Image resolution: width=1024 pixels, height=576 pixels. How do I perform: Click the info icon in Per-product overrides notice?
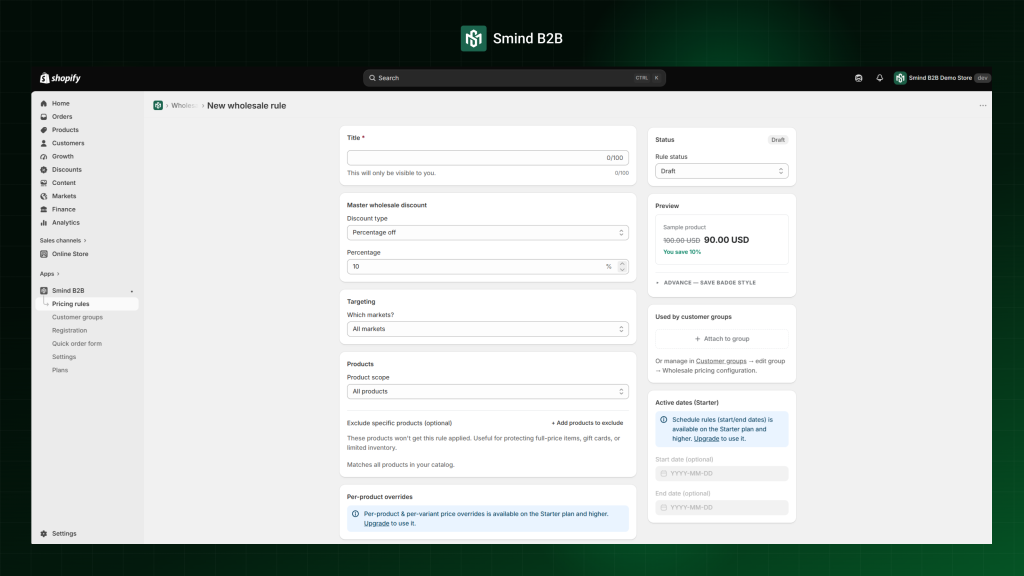pyautogui.click(x=355, y=514)
